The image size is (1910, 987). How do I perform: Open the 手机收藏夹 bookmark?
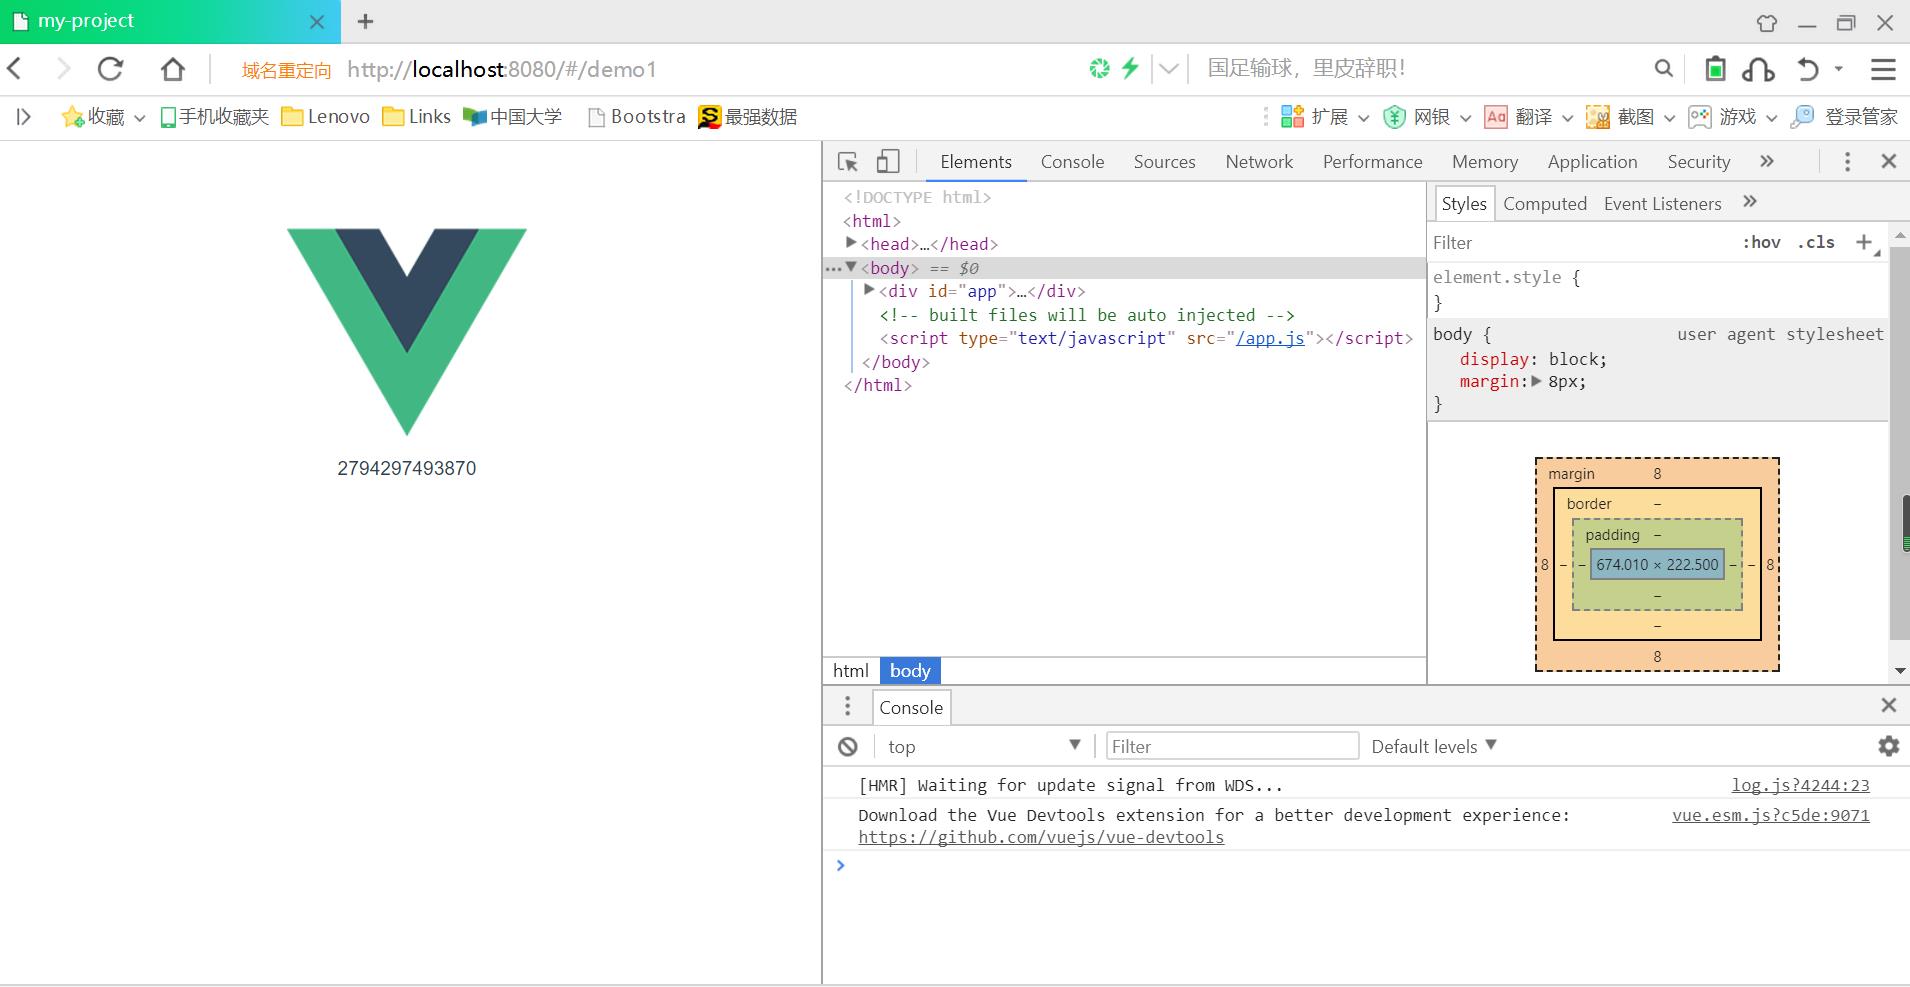215,117
